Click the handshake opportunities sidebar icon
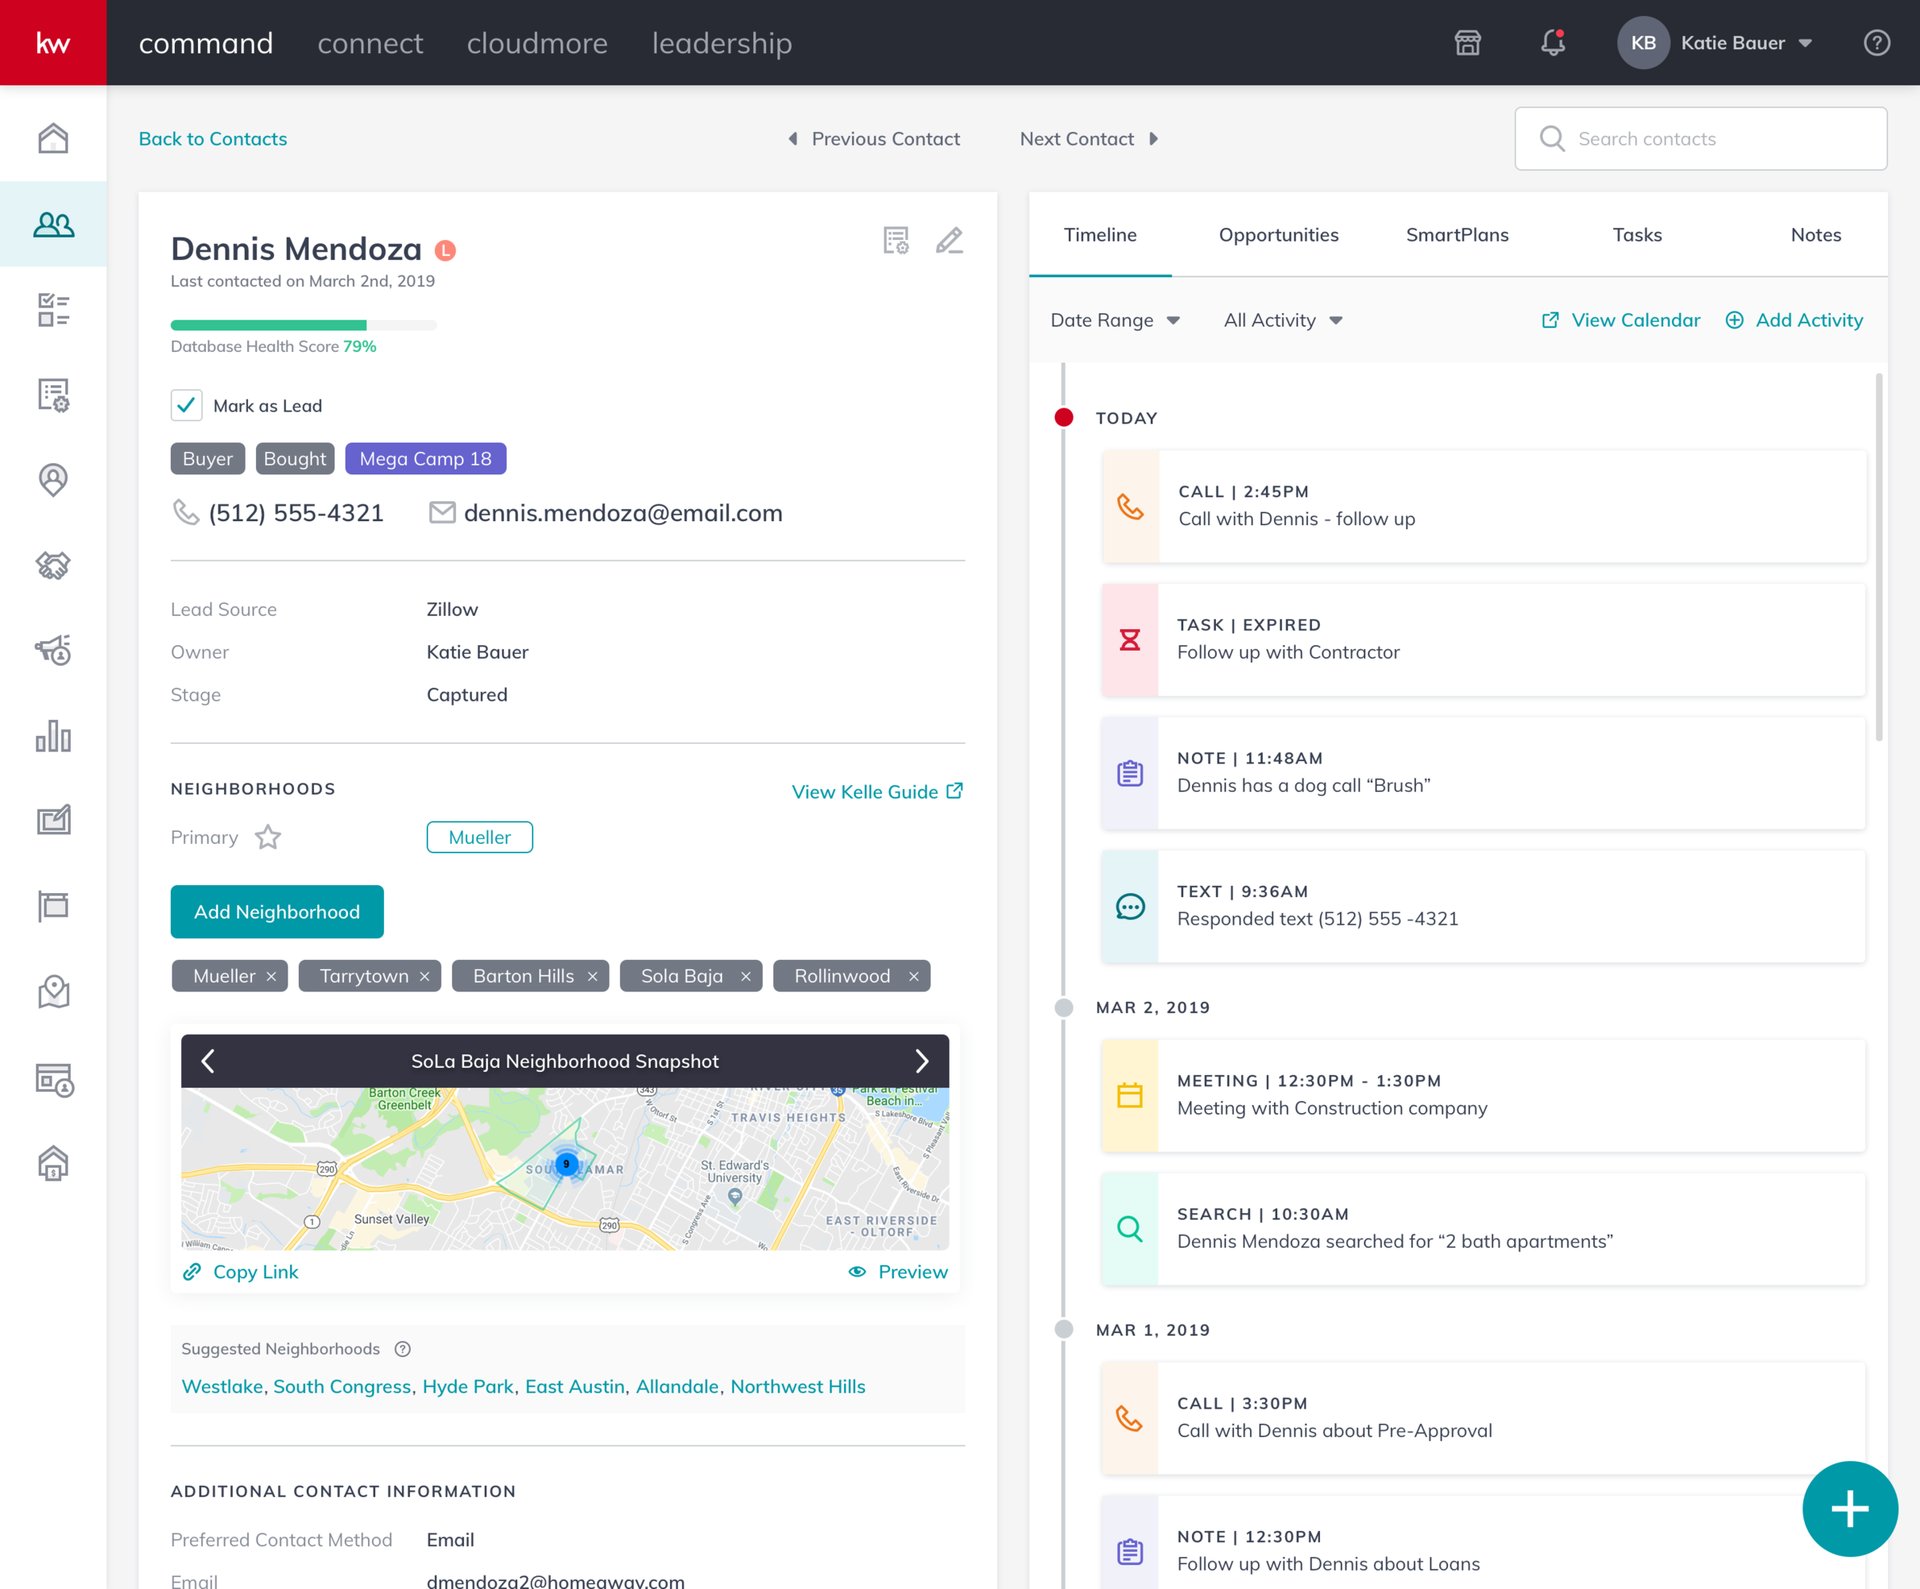Screen dimensions: 1920x1589 point(53,565)
